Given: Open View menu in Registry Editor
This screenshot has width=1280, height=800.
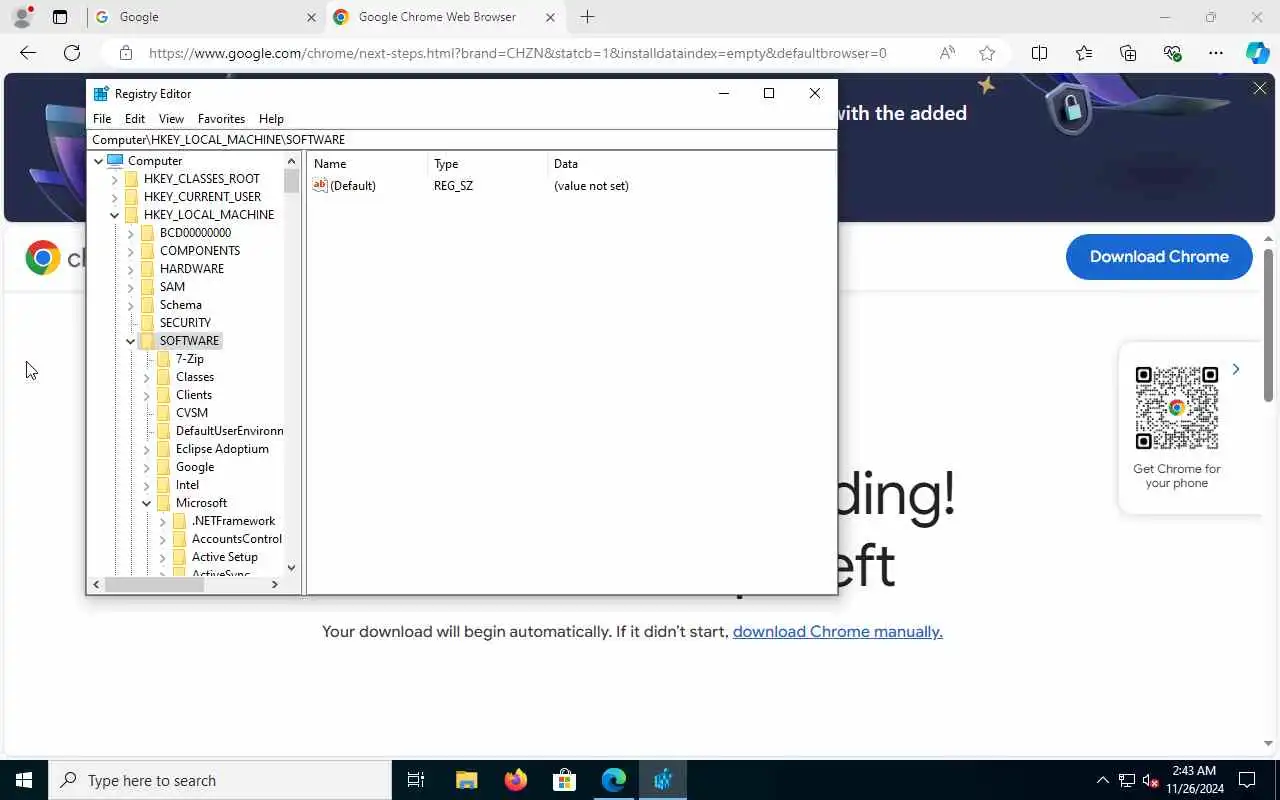Looking at the screenshot, I should (171, 118).
